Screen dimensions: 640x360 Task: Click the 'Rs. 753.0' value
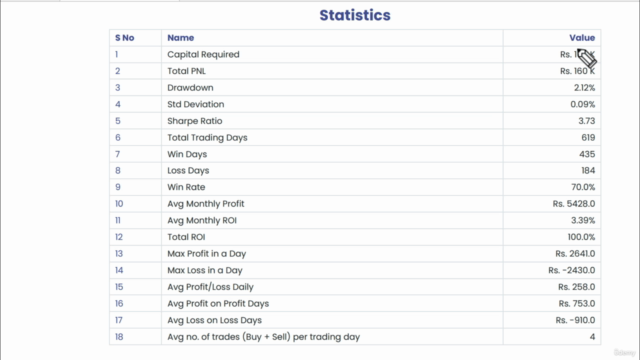coord(577,304)
